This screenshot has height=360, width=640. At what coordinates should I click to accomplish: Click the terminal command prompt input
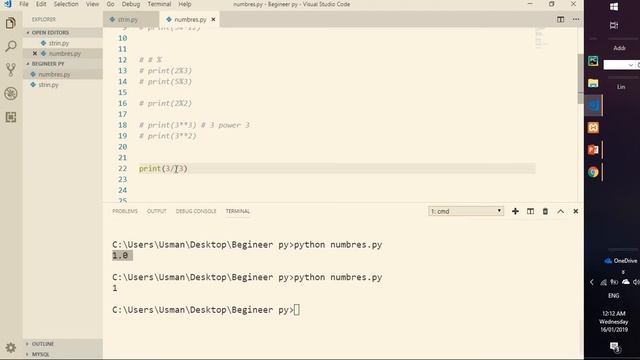(296, 310)
